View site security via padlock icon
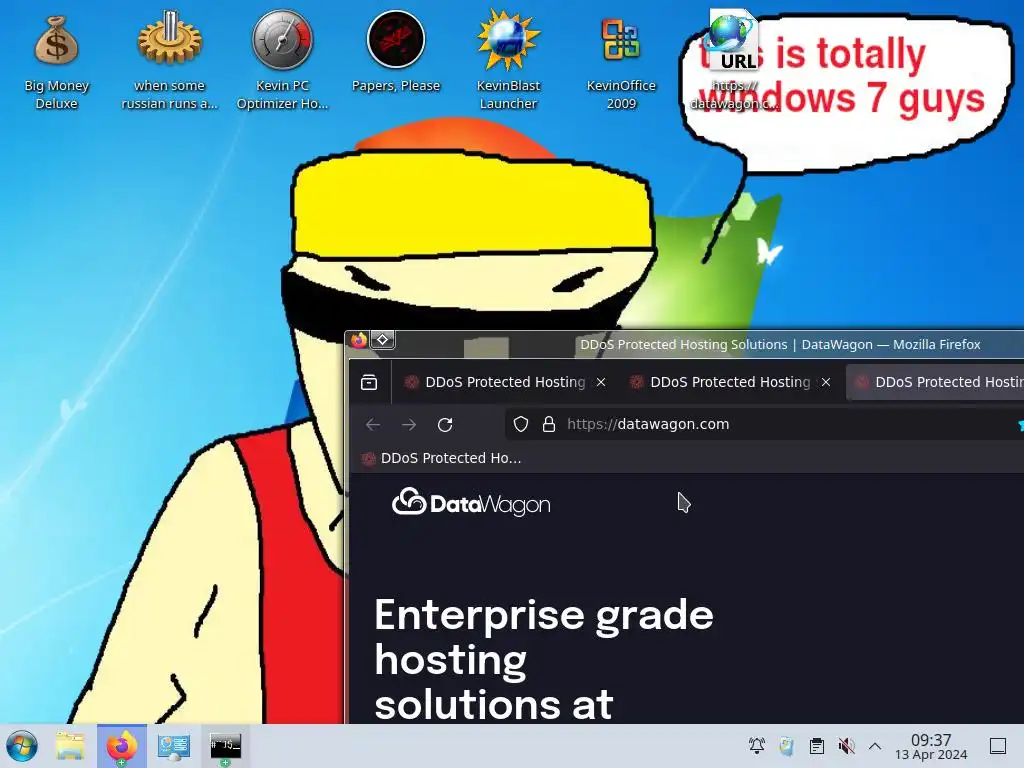This screenshot has width=1024, height=768. point(549,424)
